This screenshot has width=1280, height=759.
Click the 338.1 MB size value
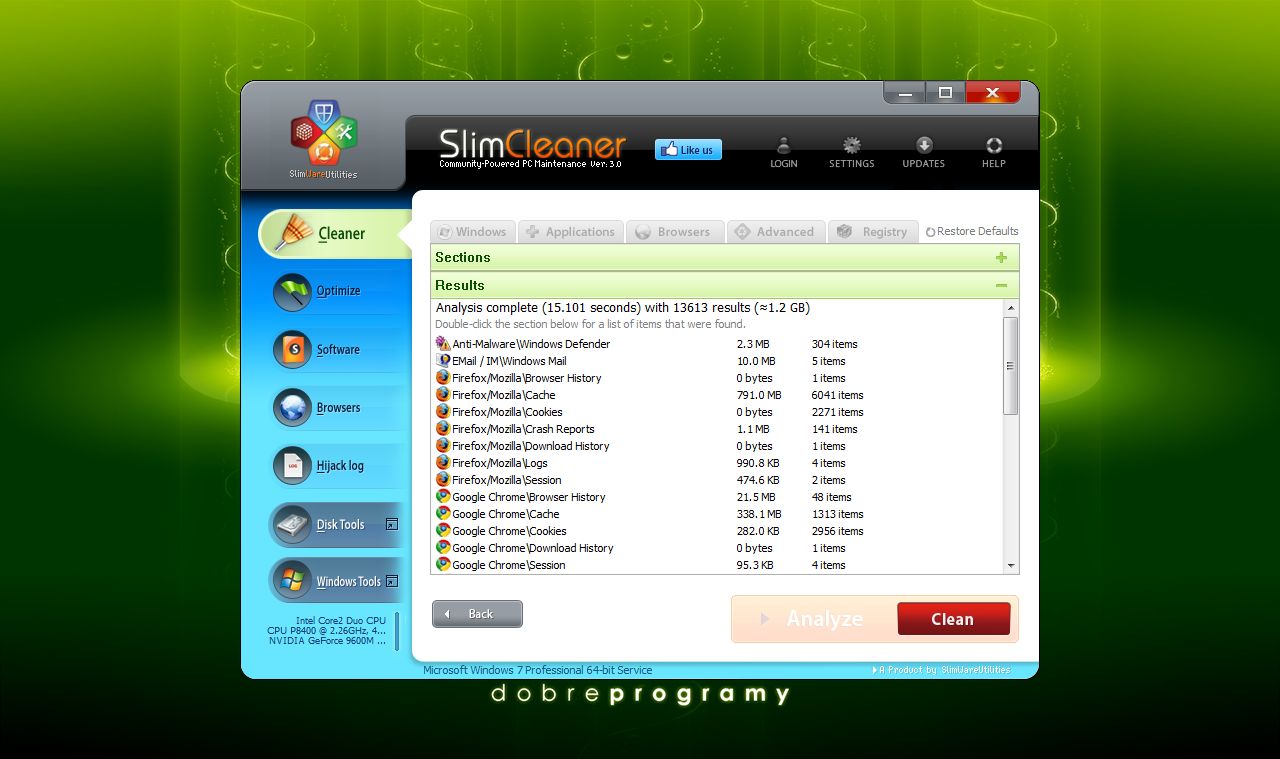tap(759, 514)
